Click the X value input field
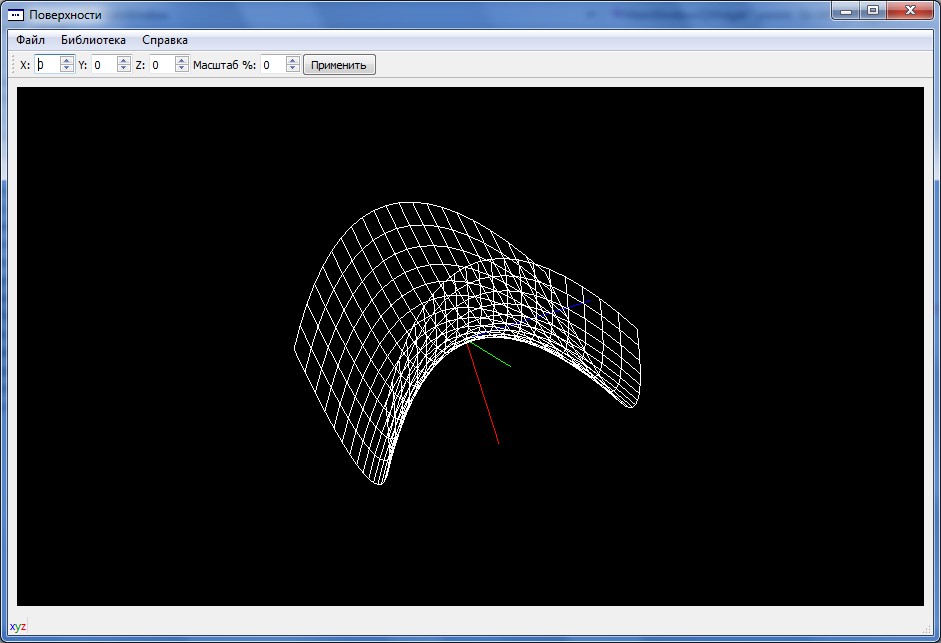Image resolution: width=941 pixels, height=643 pixels. pyautogui.click(x=47, y=65)
